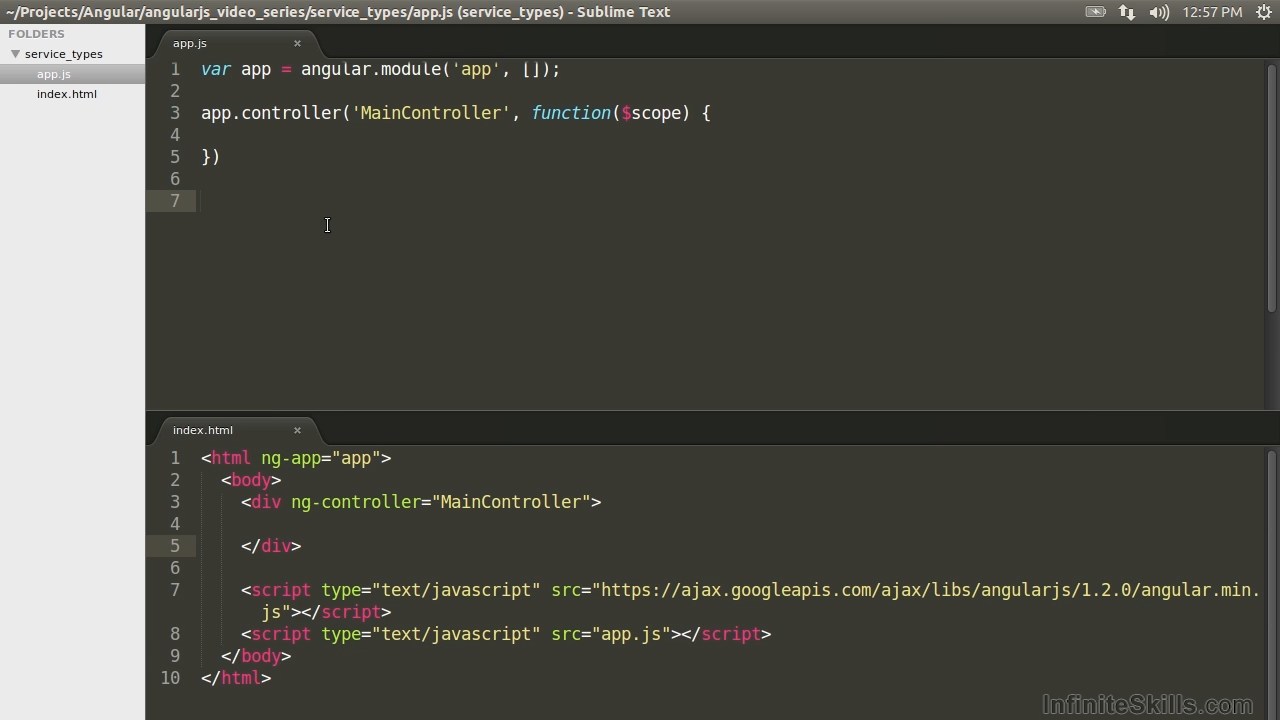Click the closing html tag

236,678
